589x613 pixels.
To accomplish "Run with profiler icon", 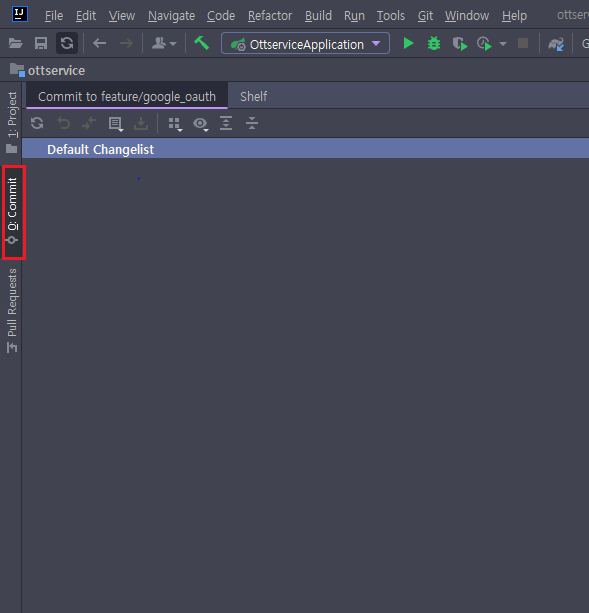I will point(484,43).
